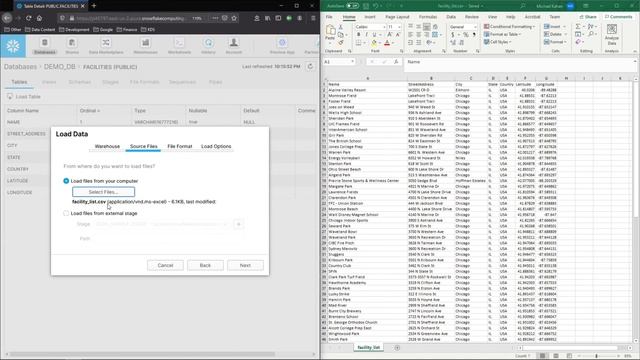Image resolution: width=640 pixels, height=360 pixels.
Task: Select Cut scissors icon in Excel
Action: tap(341, 27)
